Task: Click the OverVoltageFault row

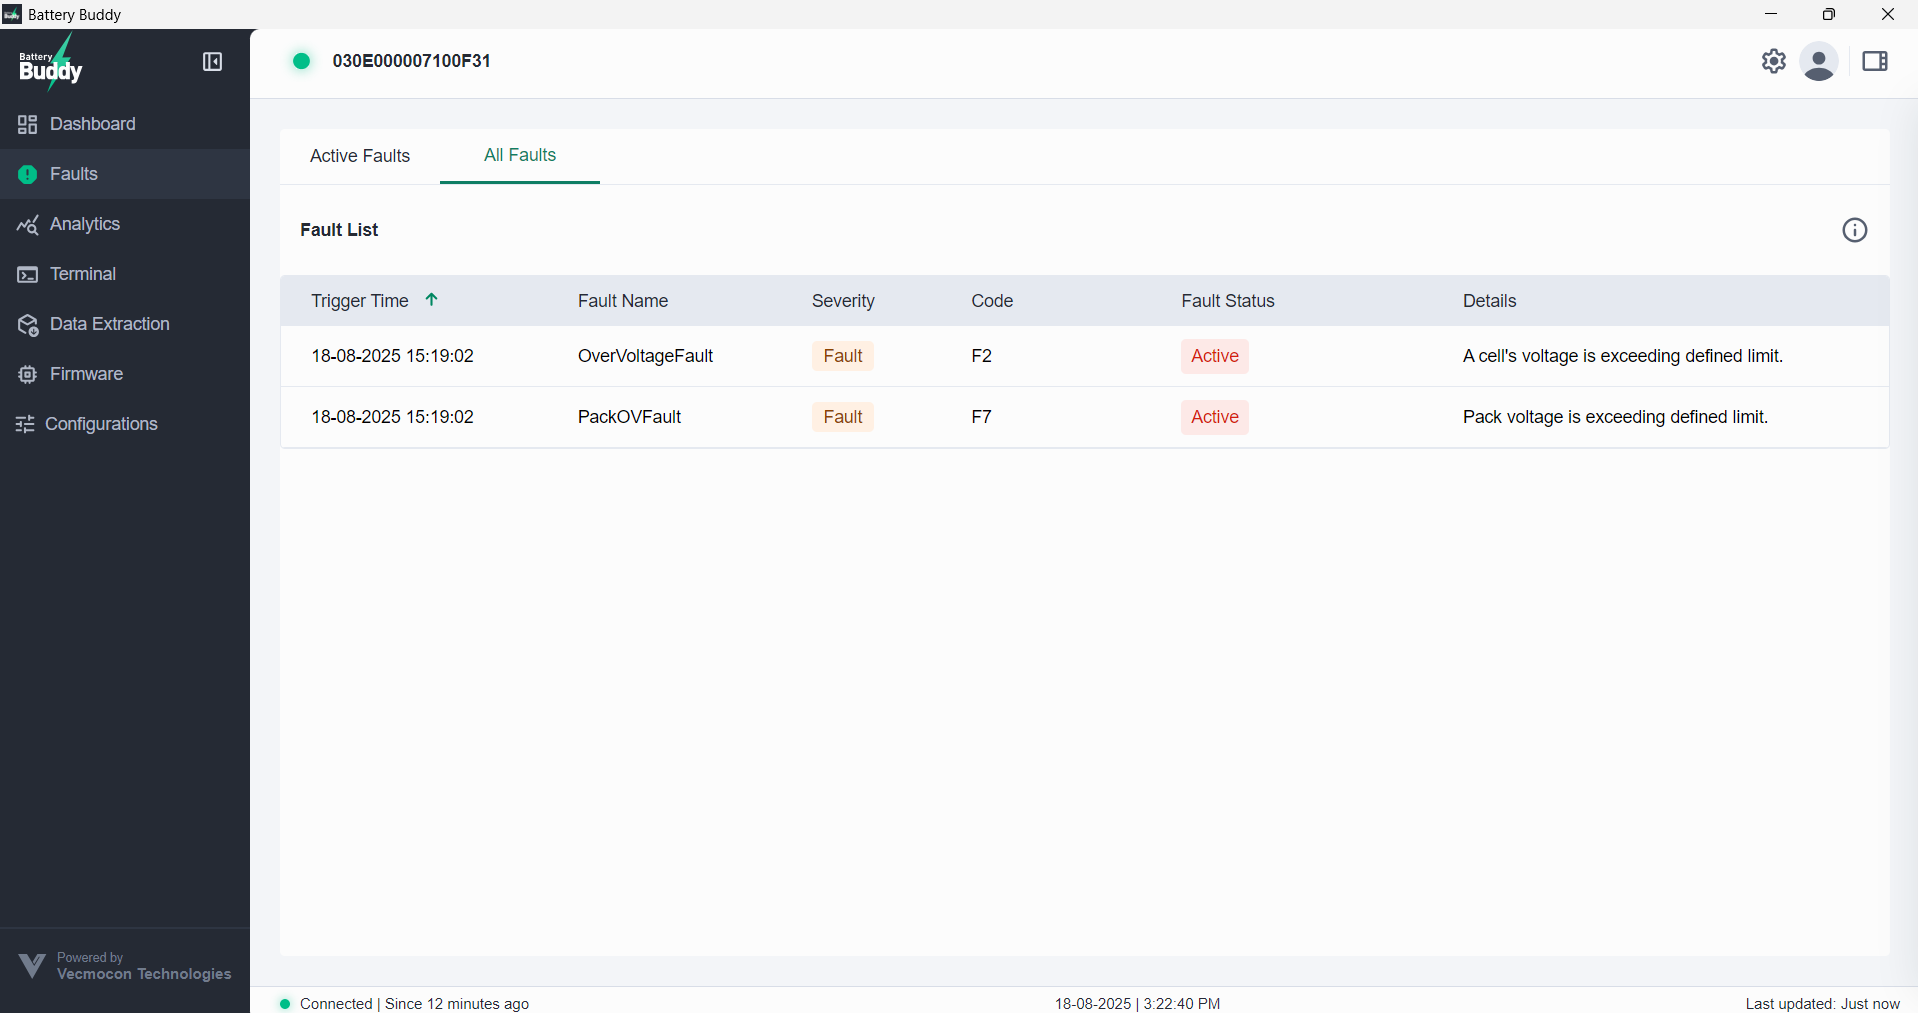Action: (645, 356)
